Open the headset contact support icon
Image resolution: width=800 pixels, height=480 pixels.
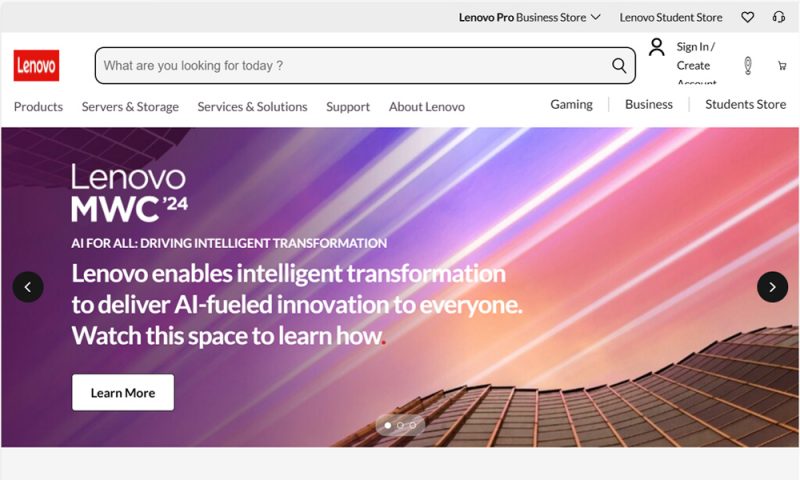point(779,17)
